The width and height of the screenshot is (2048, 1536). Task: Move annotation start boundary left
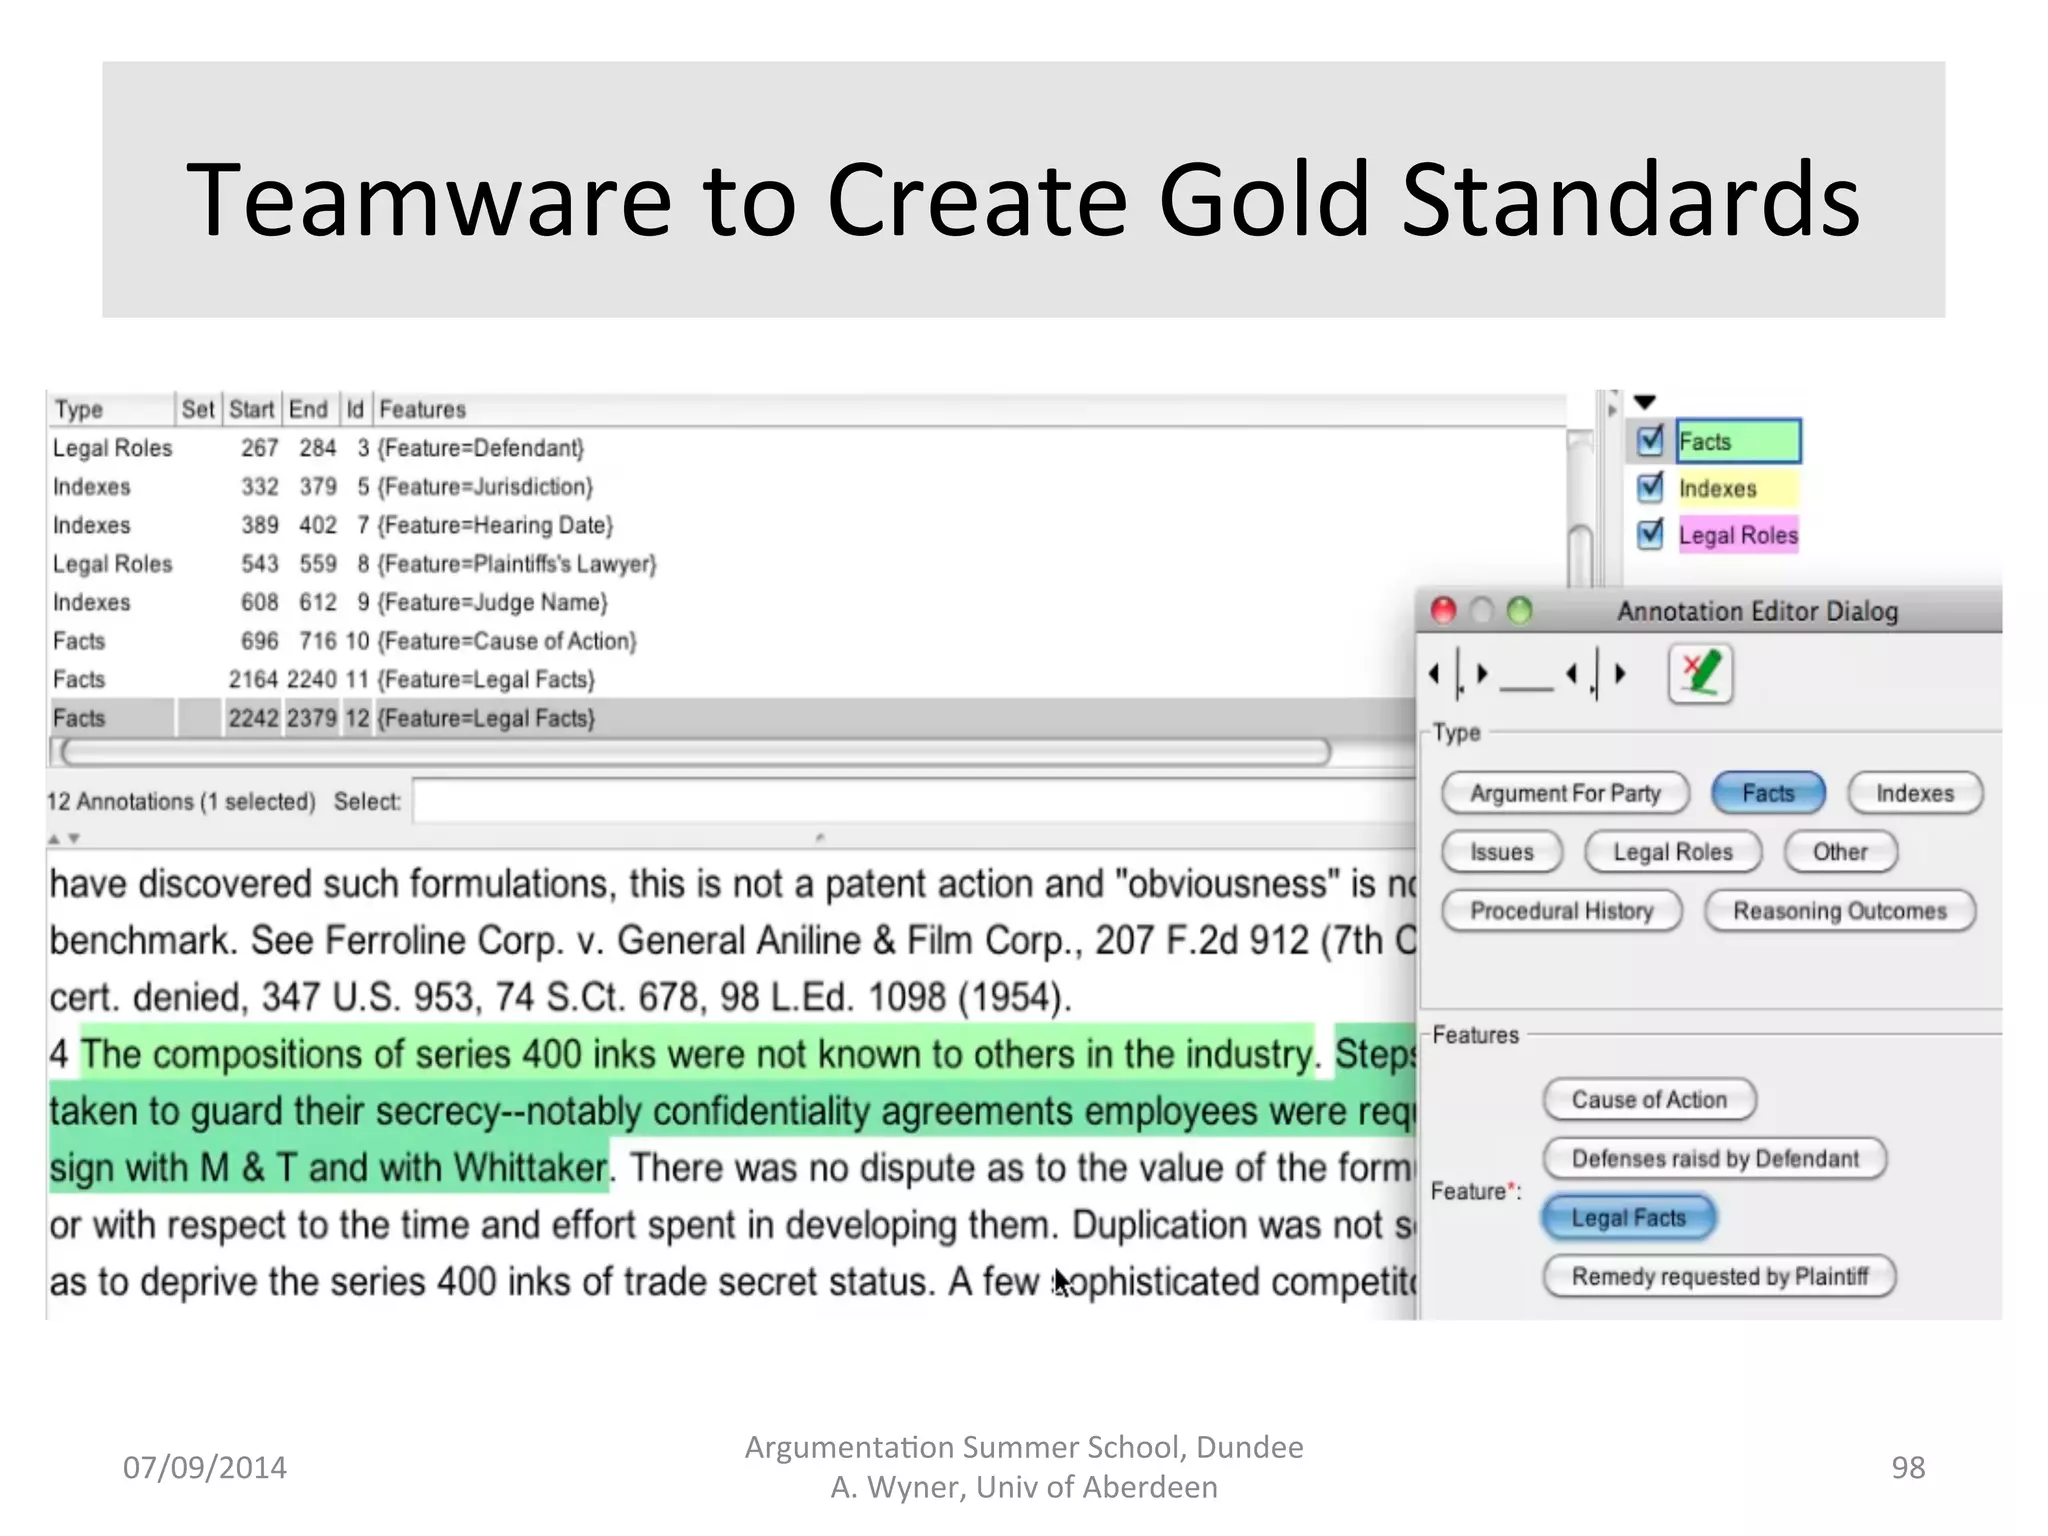point(1435,673)
